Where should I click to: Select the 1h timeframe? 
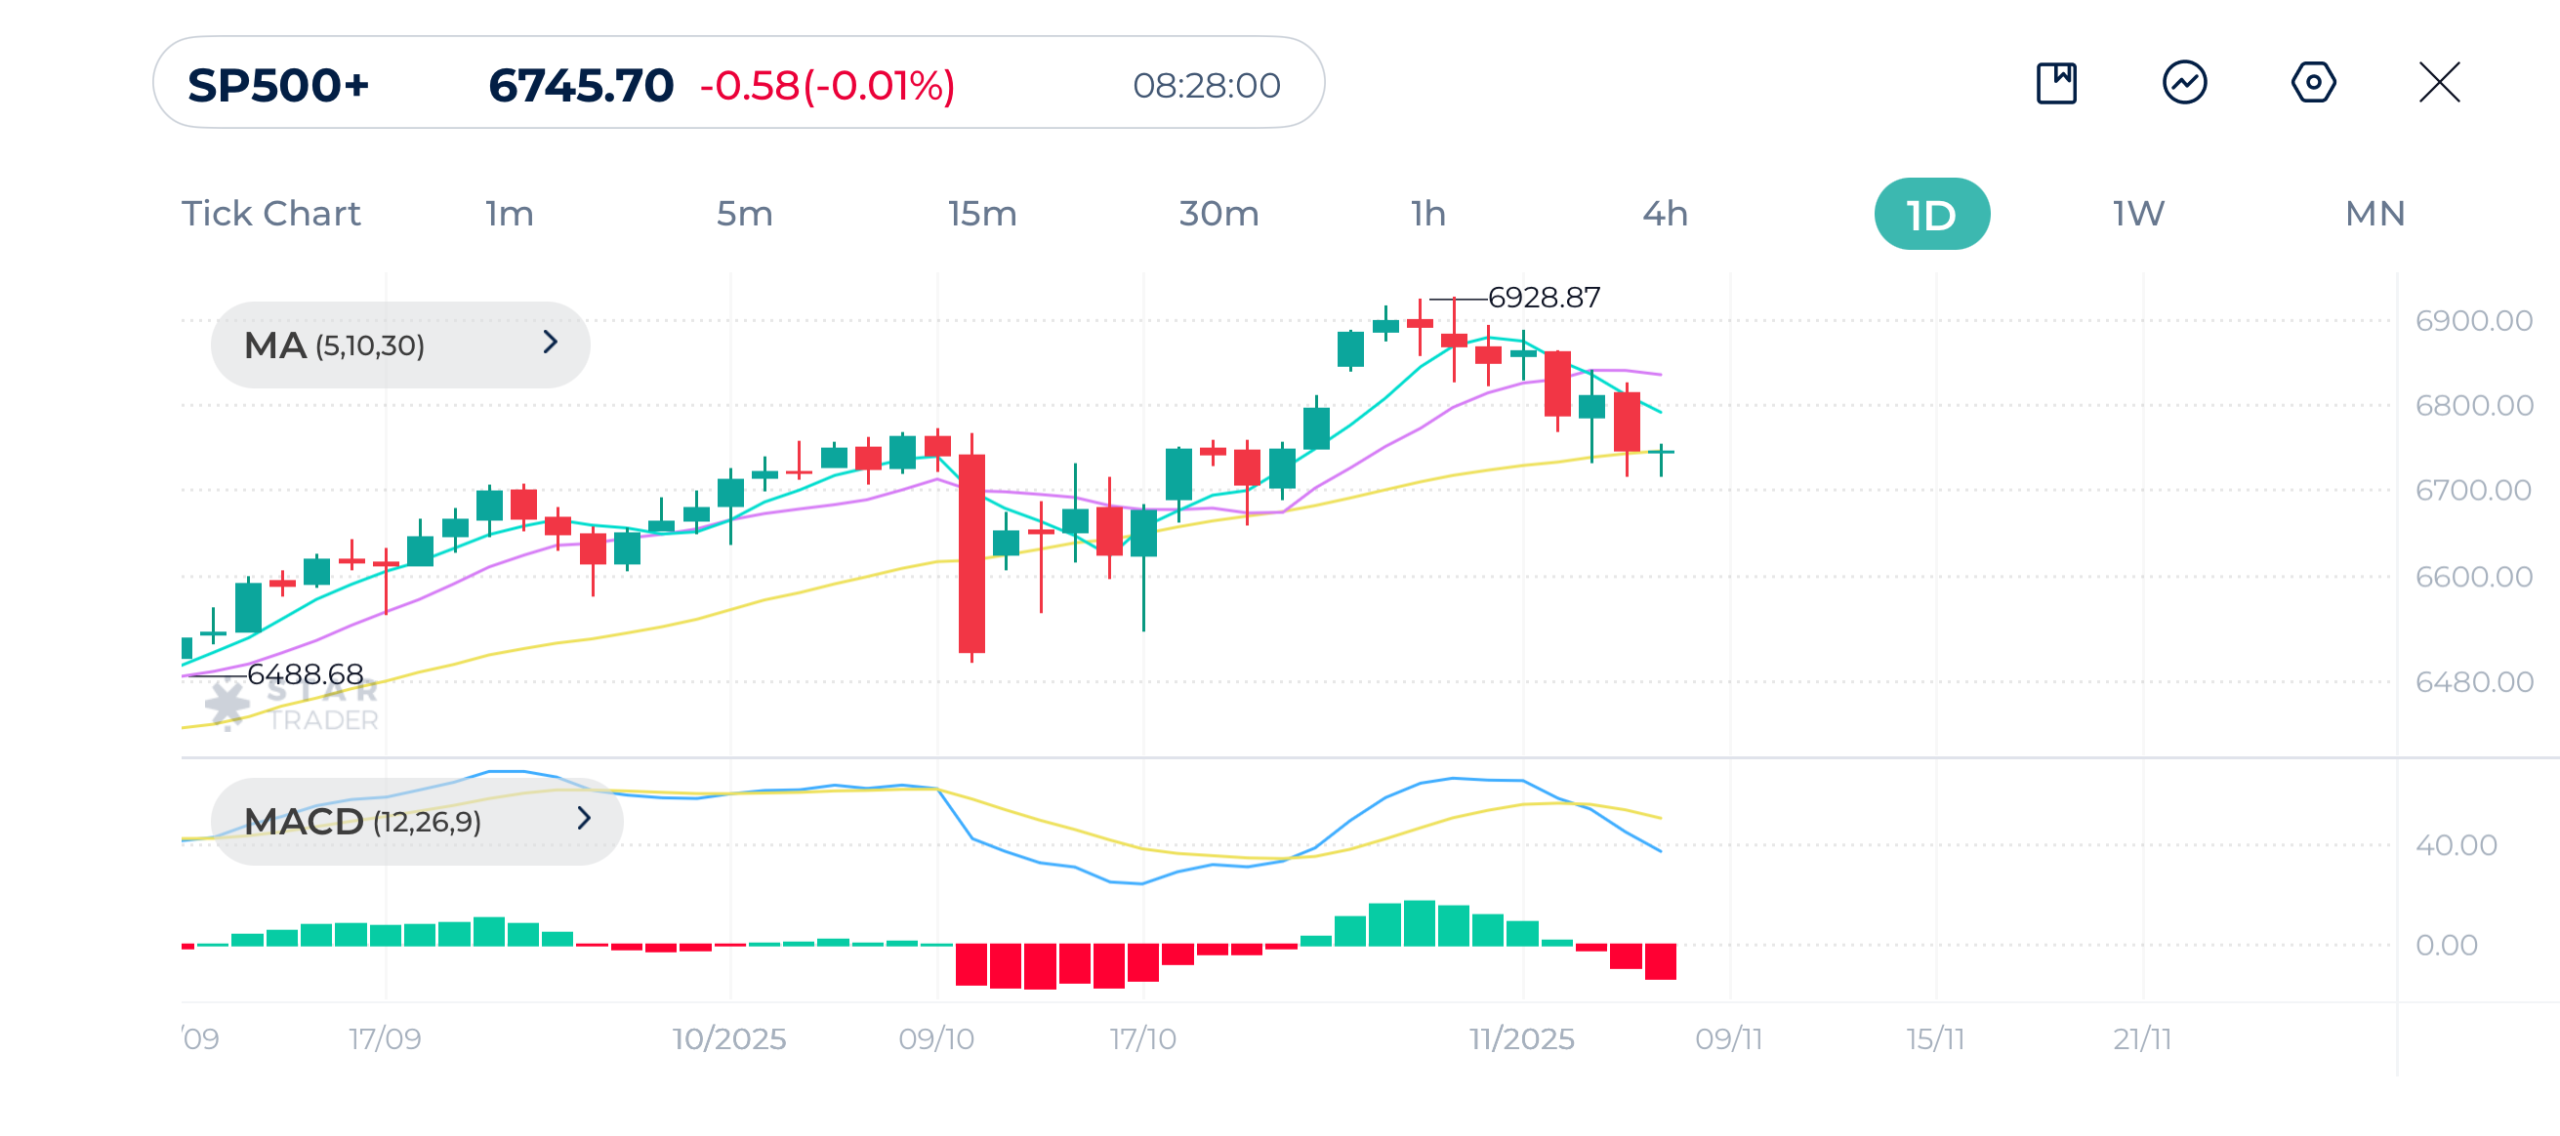tap(1428, 214)
